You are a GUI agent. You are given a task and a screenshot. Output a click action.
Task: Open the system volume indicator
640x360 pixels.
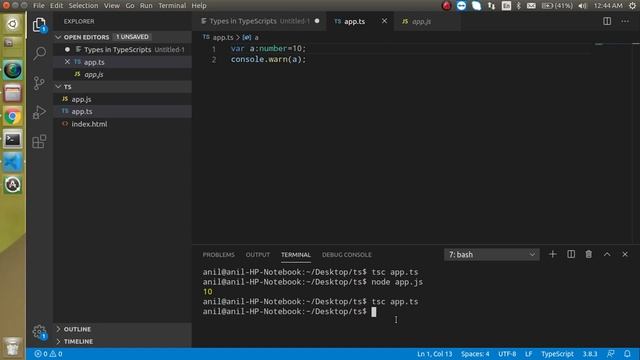click(x=582, y=6)
